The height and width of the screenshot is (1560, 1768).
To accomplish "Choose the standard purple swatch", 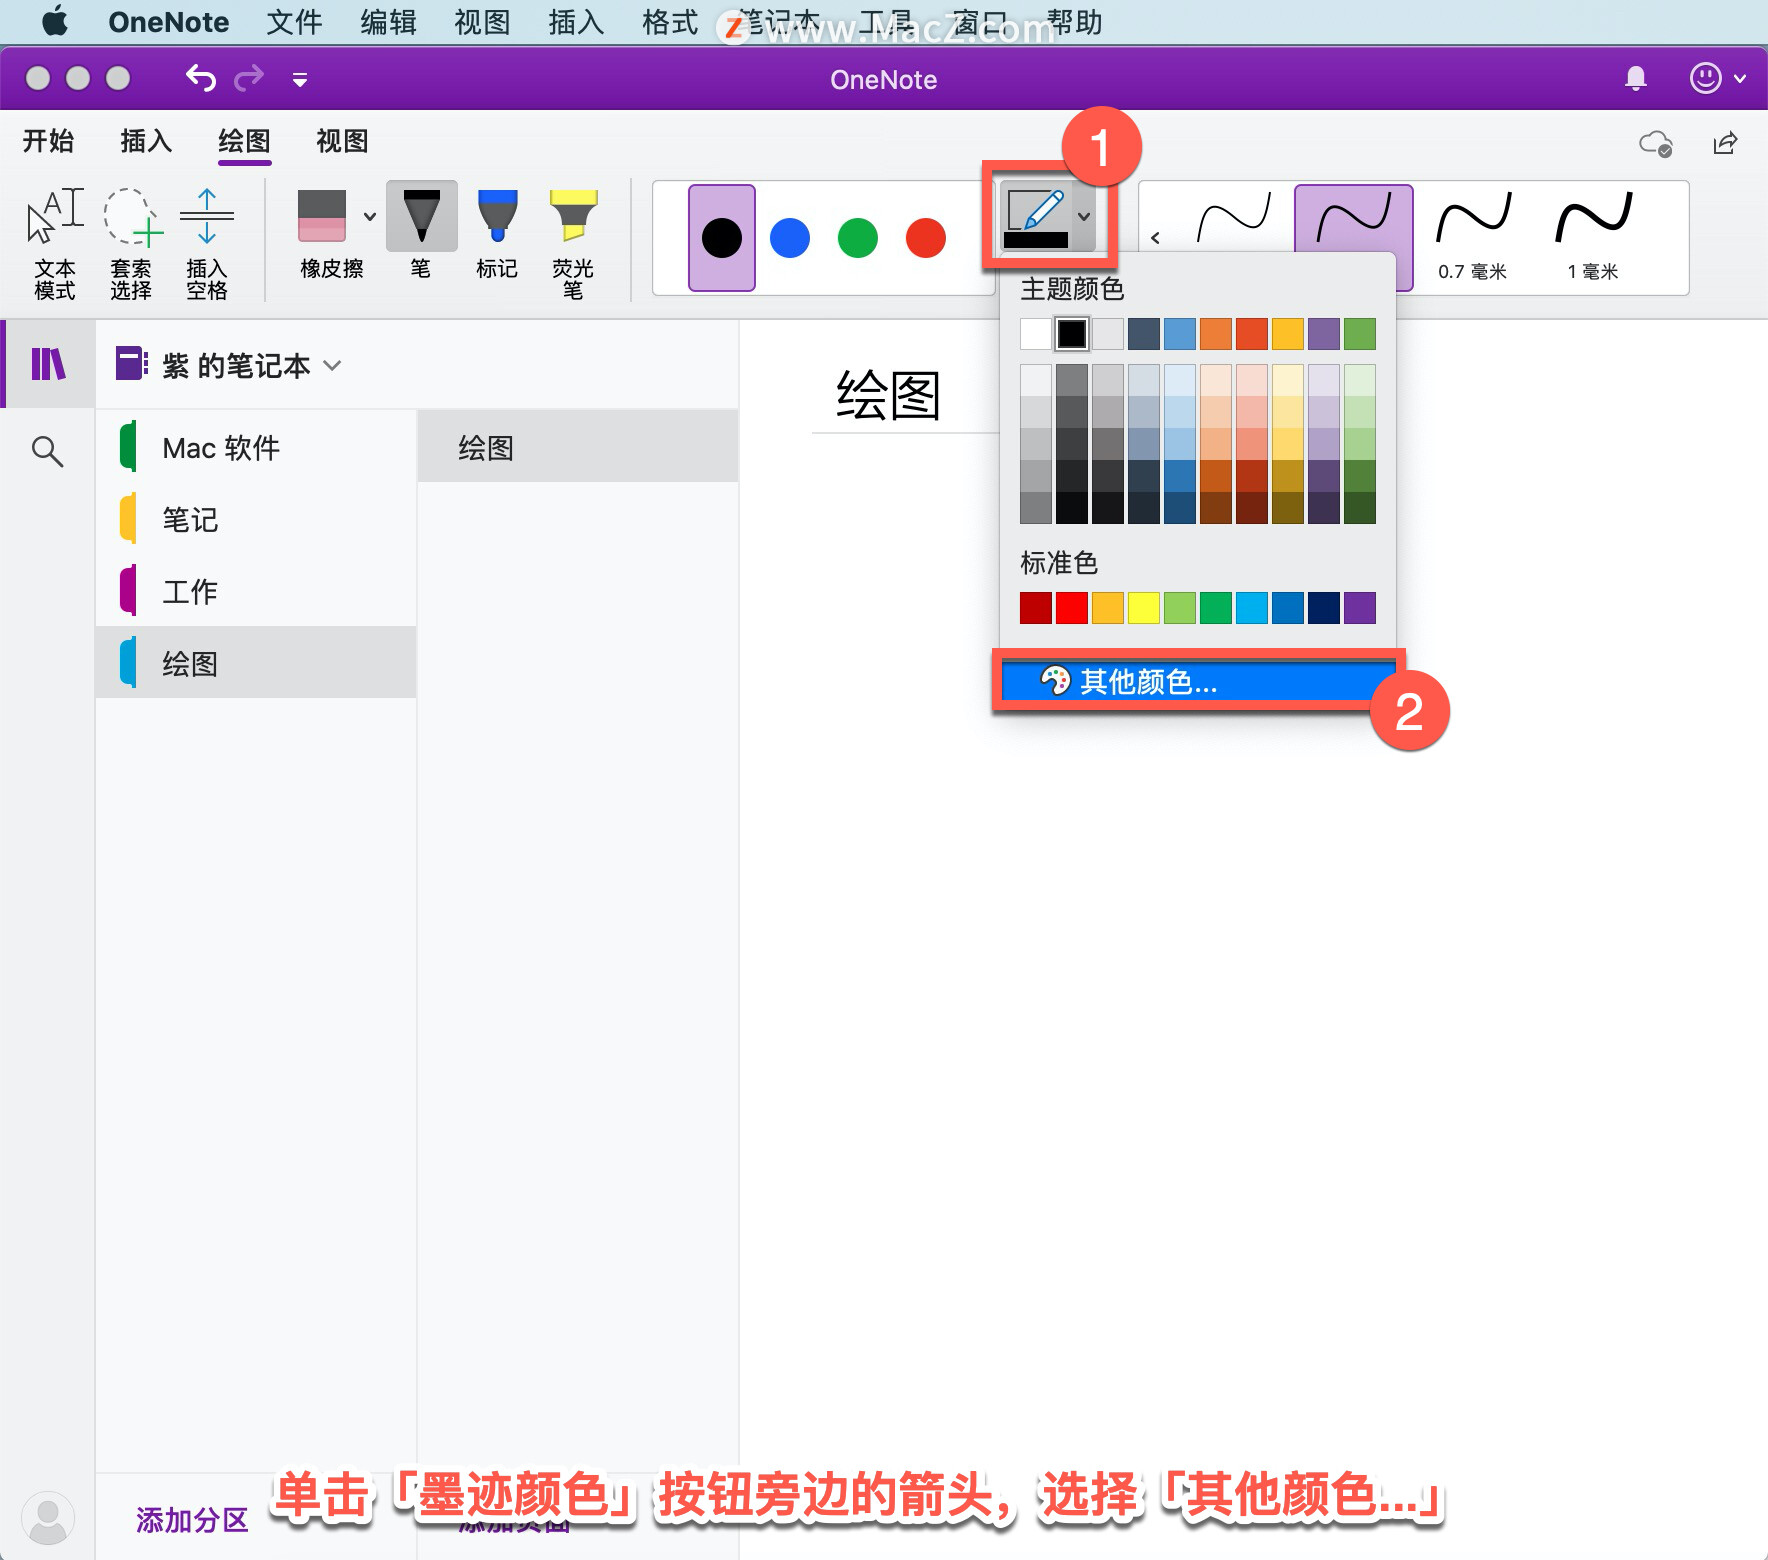I will [1360, 608].
